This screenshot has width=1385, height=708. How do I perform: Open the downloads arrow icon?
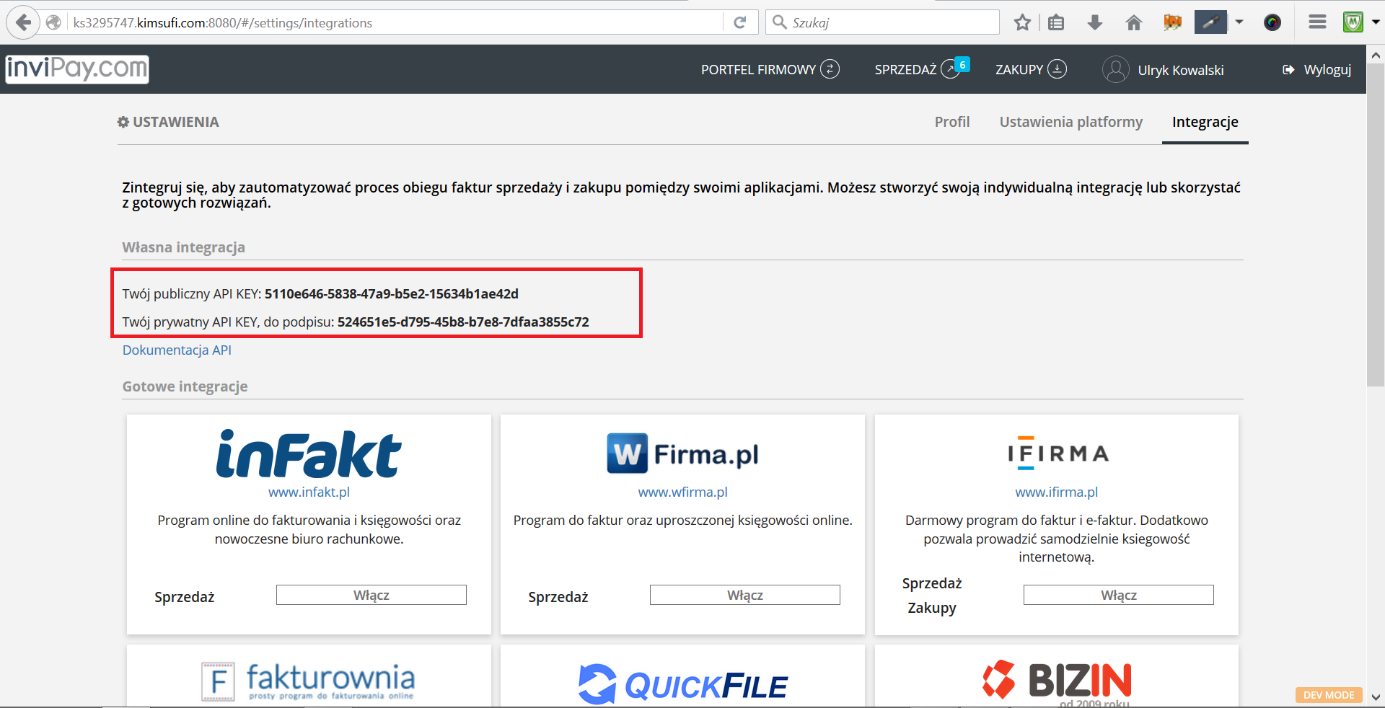coord(1095,22)
